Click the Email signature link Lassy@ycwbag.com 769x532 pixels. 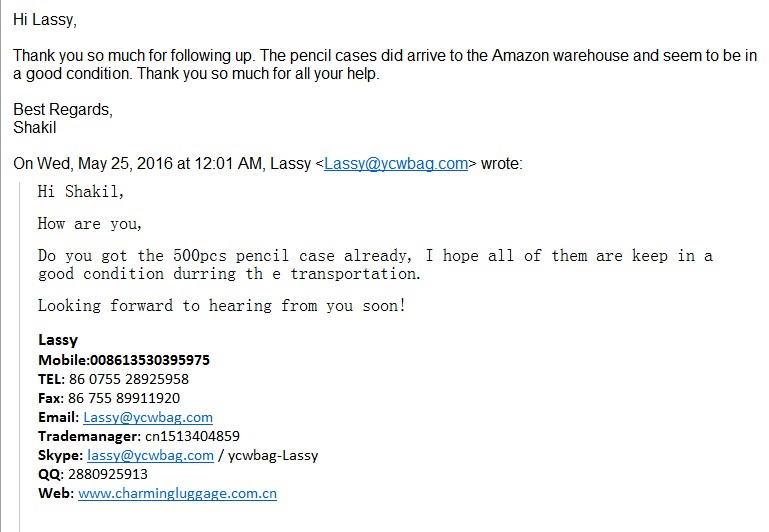click(x=148, y=417)
